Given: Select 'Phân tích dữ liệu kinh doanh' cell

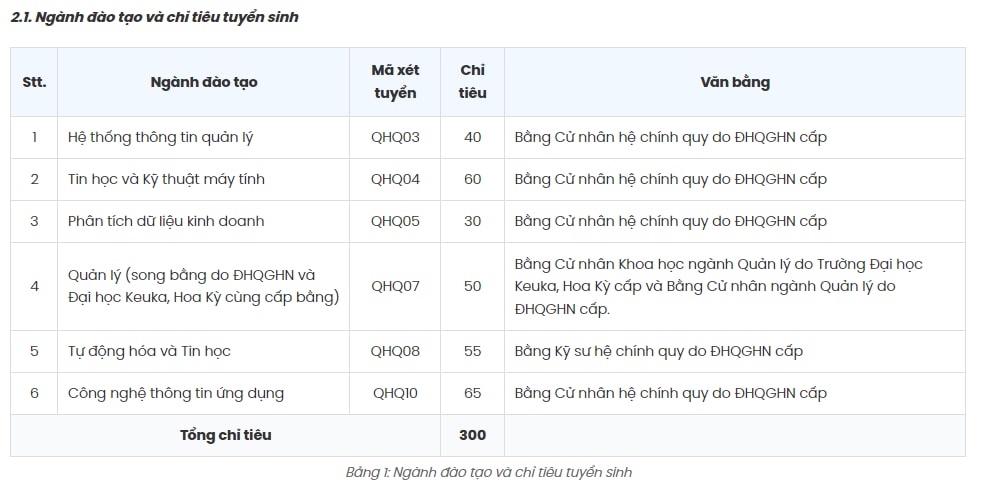Looking at the screenshot, I should pyautogui.click(x=203, y=221).
